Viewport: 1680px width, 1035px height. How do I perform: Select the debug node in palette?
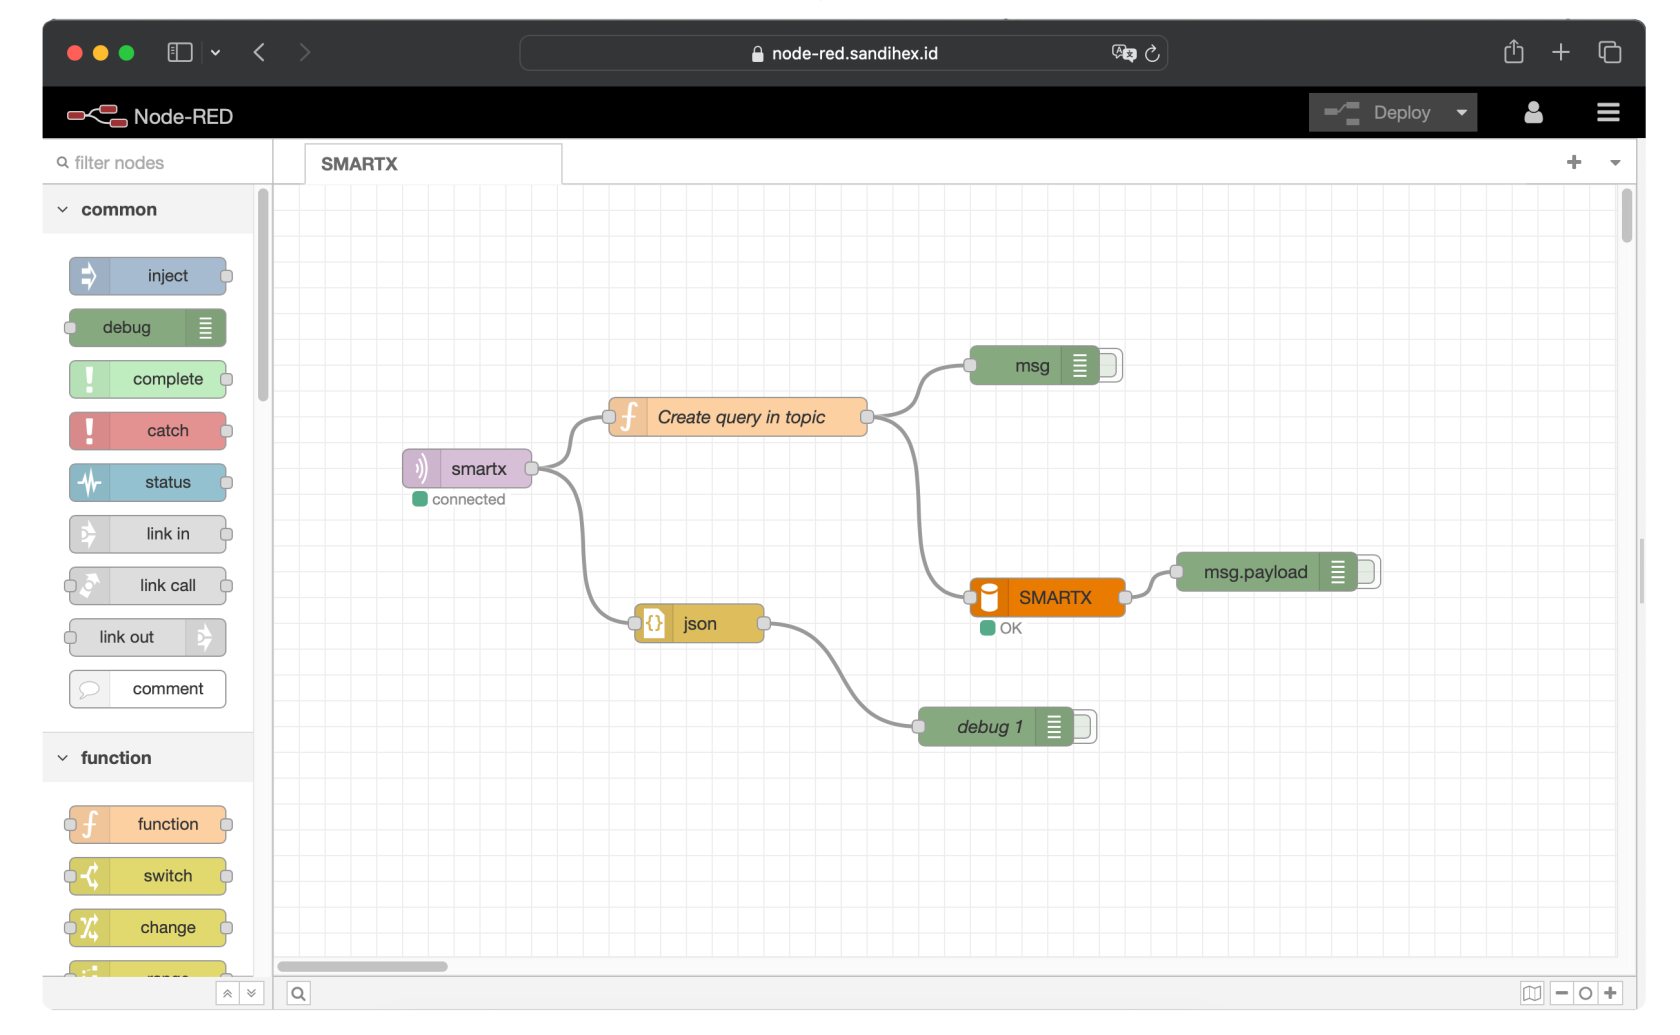[x=148, y=328]
